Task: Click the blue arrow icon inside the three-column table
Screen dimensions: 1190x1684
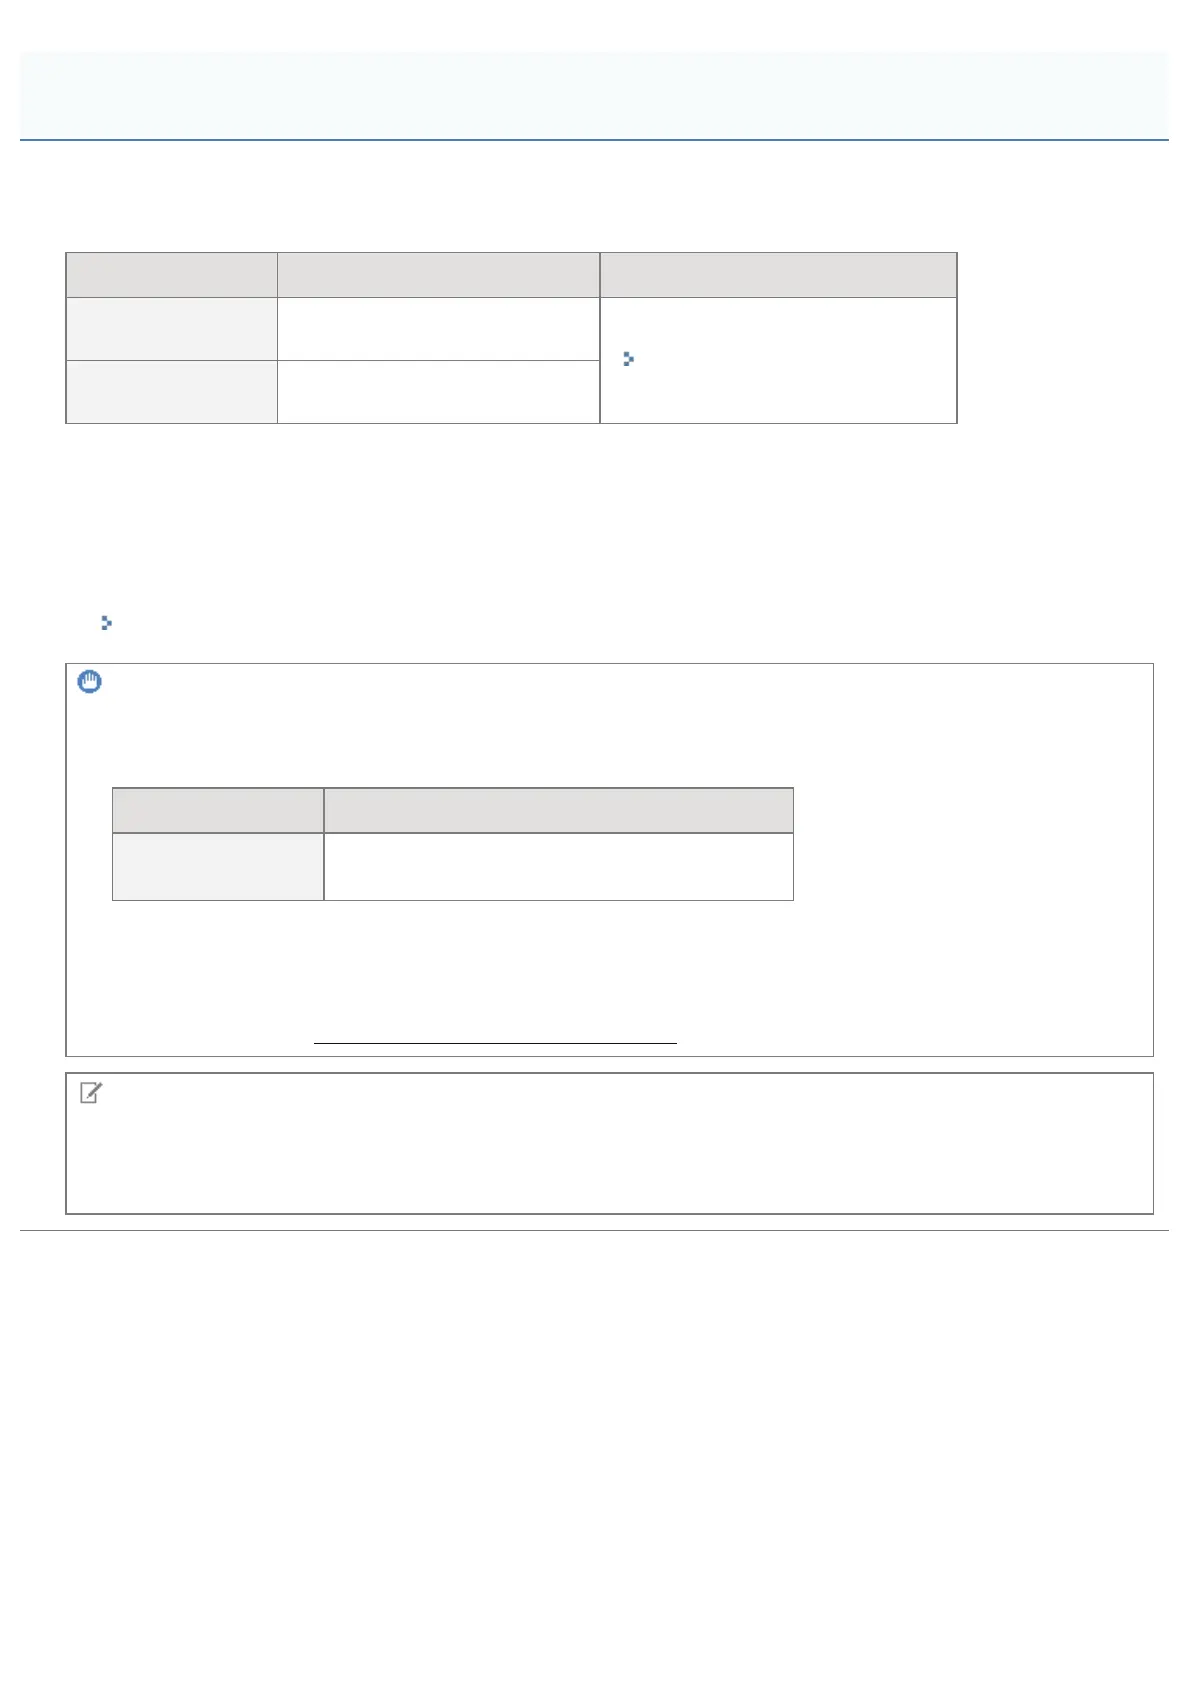Action: coord(628,359)
